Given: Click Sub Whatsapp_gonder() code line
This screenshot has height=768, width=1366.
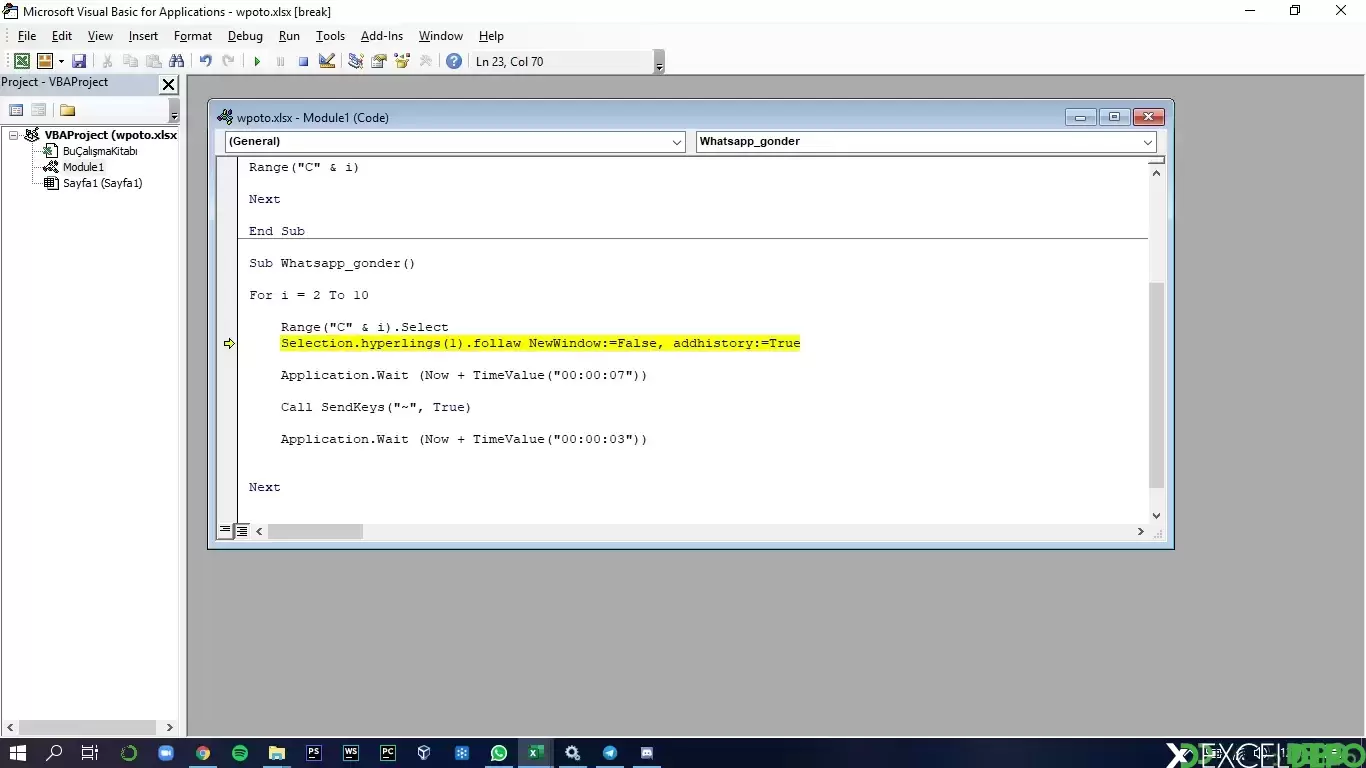Looking at the screenshot, I should 332,263.
